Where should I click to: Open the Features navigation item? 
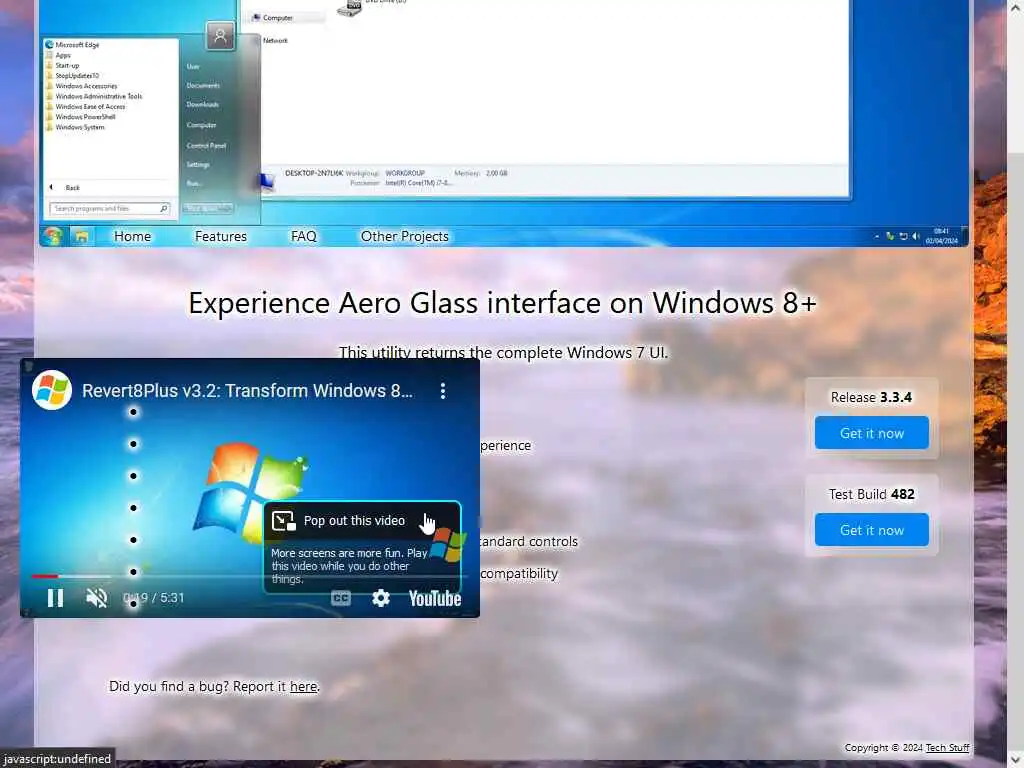(221, 236)
